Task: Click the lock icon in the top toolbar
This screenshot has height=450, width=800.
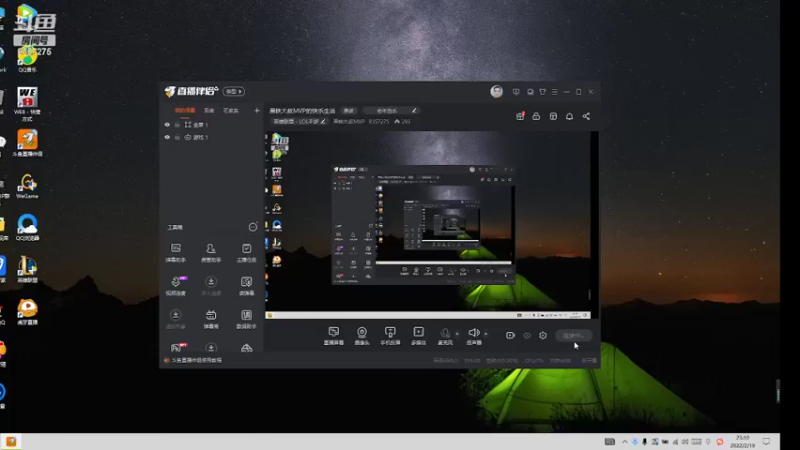Action: (x=536, y=116)
